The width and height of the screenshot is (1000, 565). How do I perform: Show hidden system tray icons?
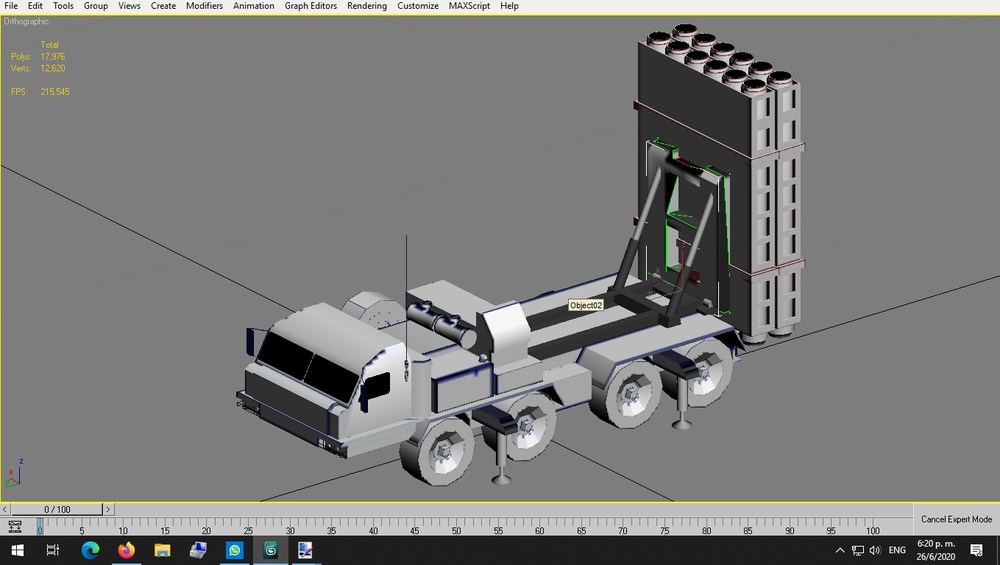tap(840, 550)
